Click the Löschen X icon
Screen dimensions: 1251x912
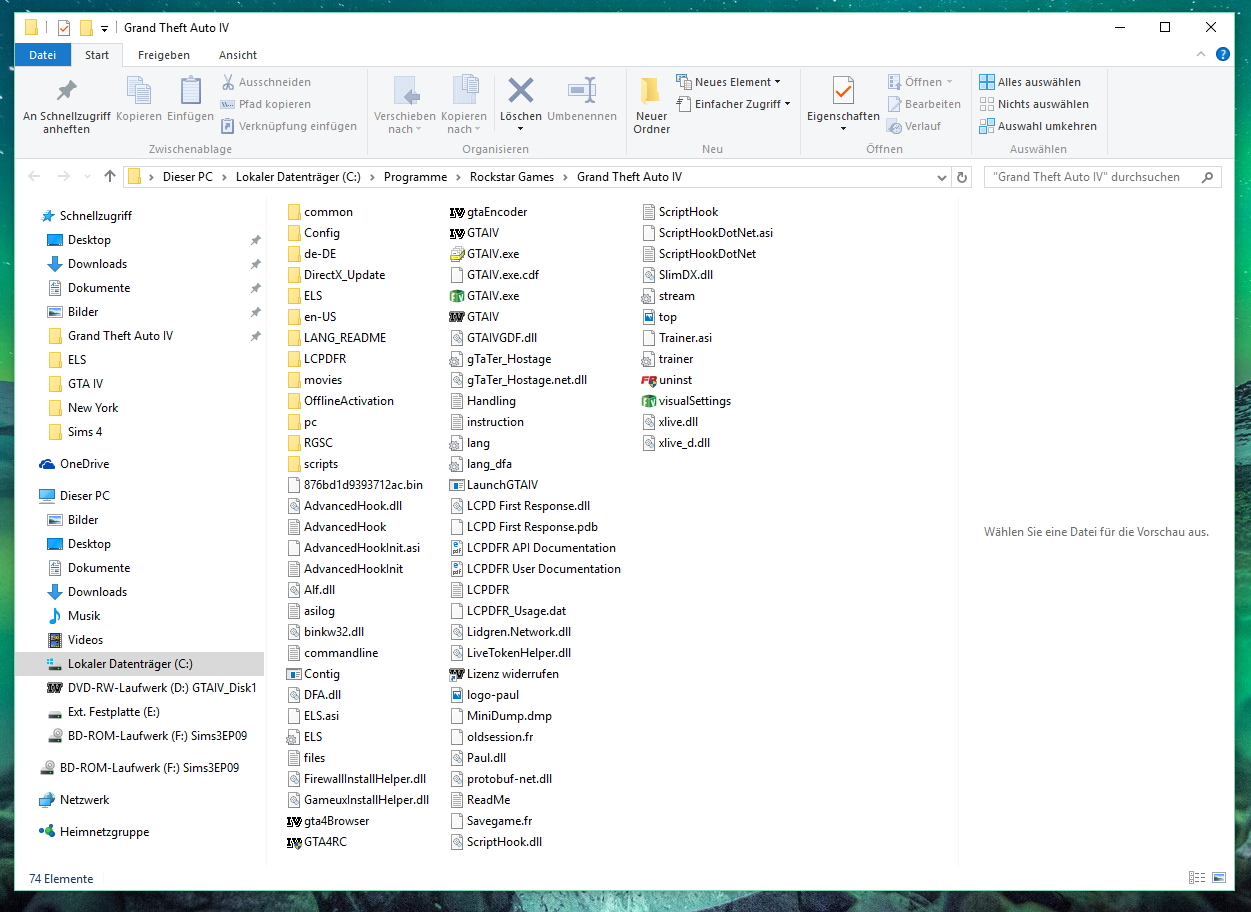521,91
